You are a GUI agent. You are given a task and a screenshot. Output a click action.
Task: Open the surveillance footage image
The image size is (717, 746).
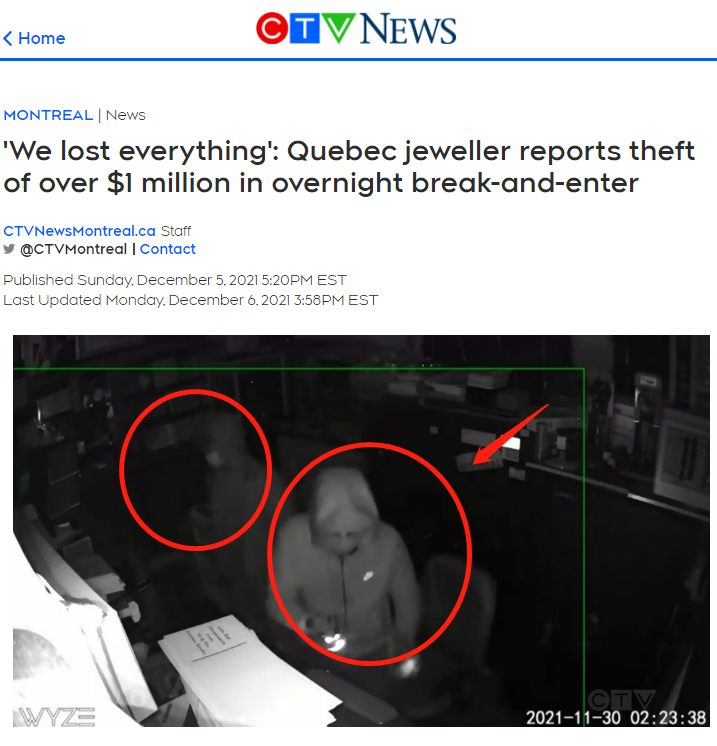[361, 530]
